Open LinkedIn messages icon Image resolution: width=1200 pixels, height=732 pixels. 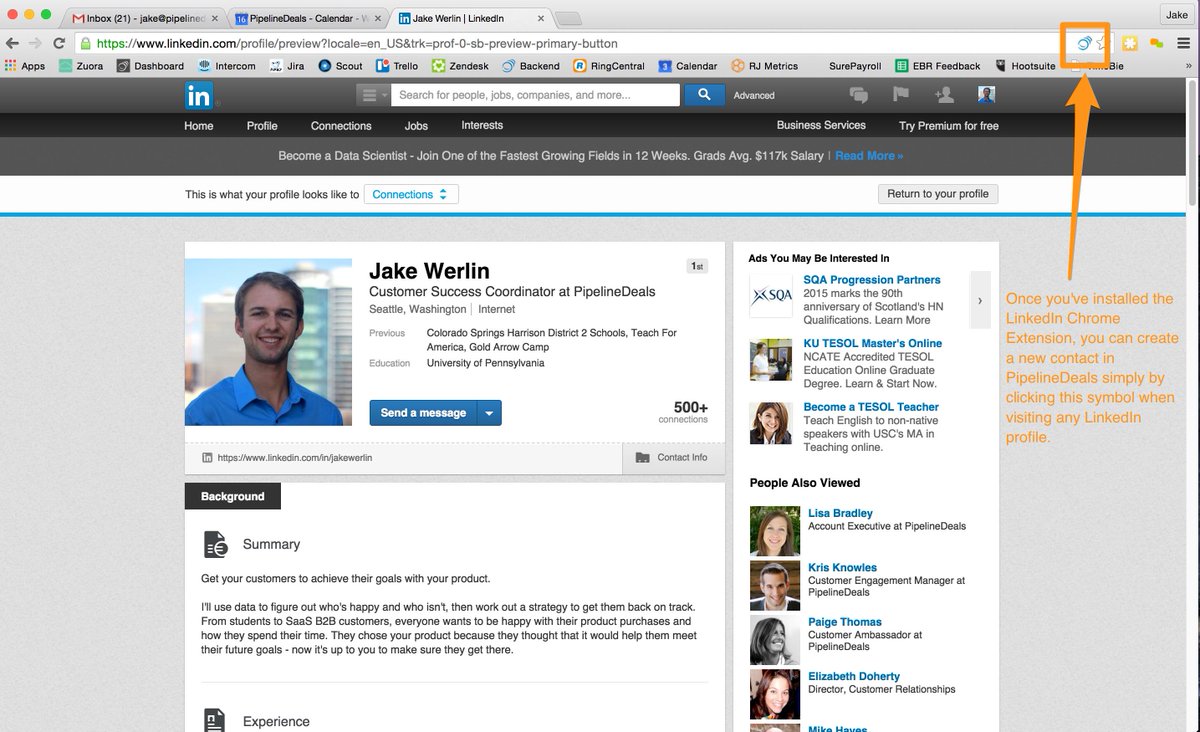[x=858, y=95]
